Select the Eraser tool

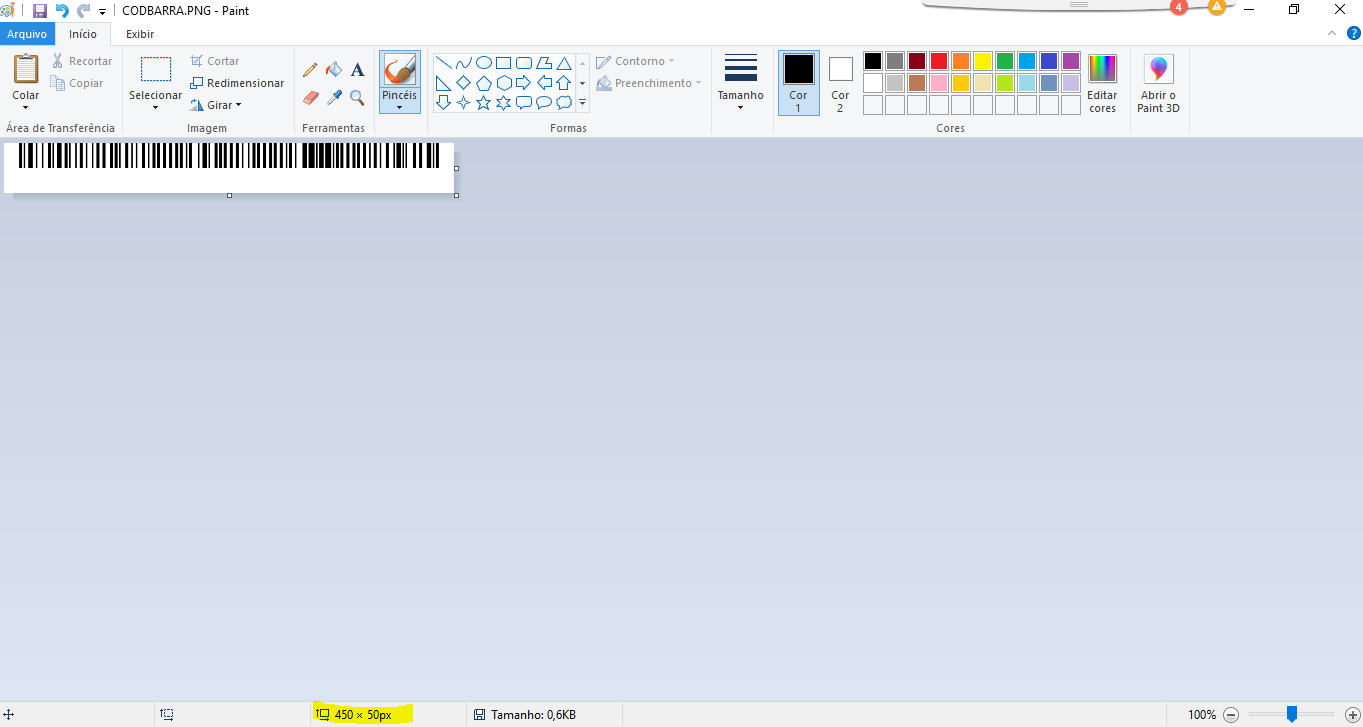[310, 98]
